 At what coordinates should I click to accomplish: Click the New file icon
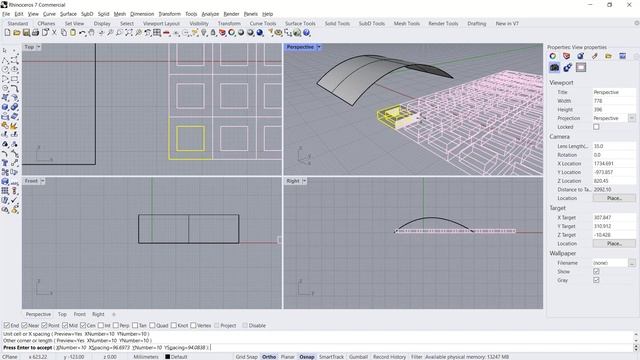pyautogui.click(x=7, y=33)
